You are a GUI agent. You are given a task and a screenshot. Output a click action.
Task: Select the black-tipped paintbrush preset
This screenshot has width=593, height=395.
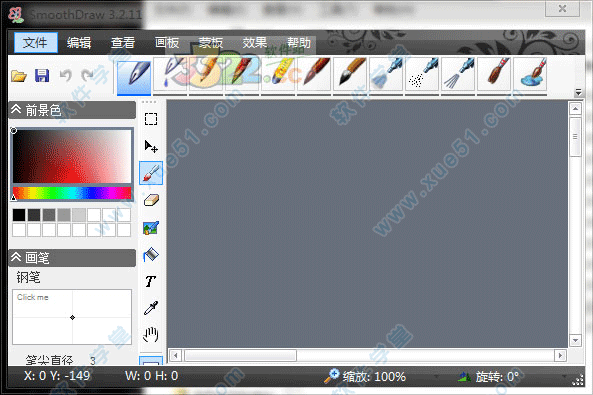pos(350,75)
